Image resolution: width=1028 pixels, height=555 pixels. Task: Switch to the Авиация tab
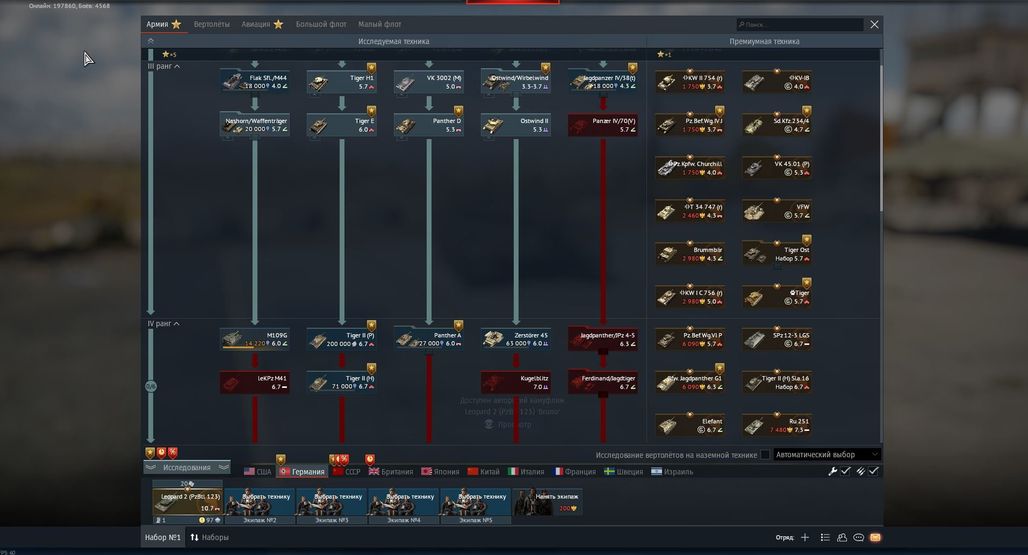point(262,24)
